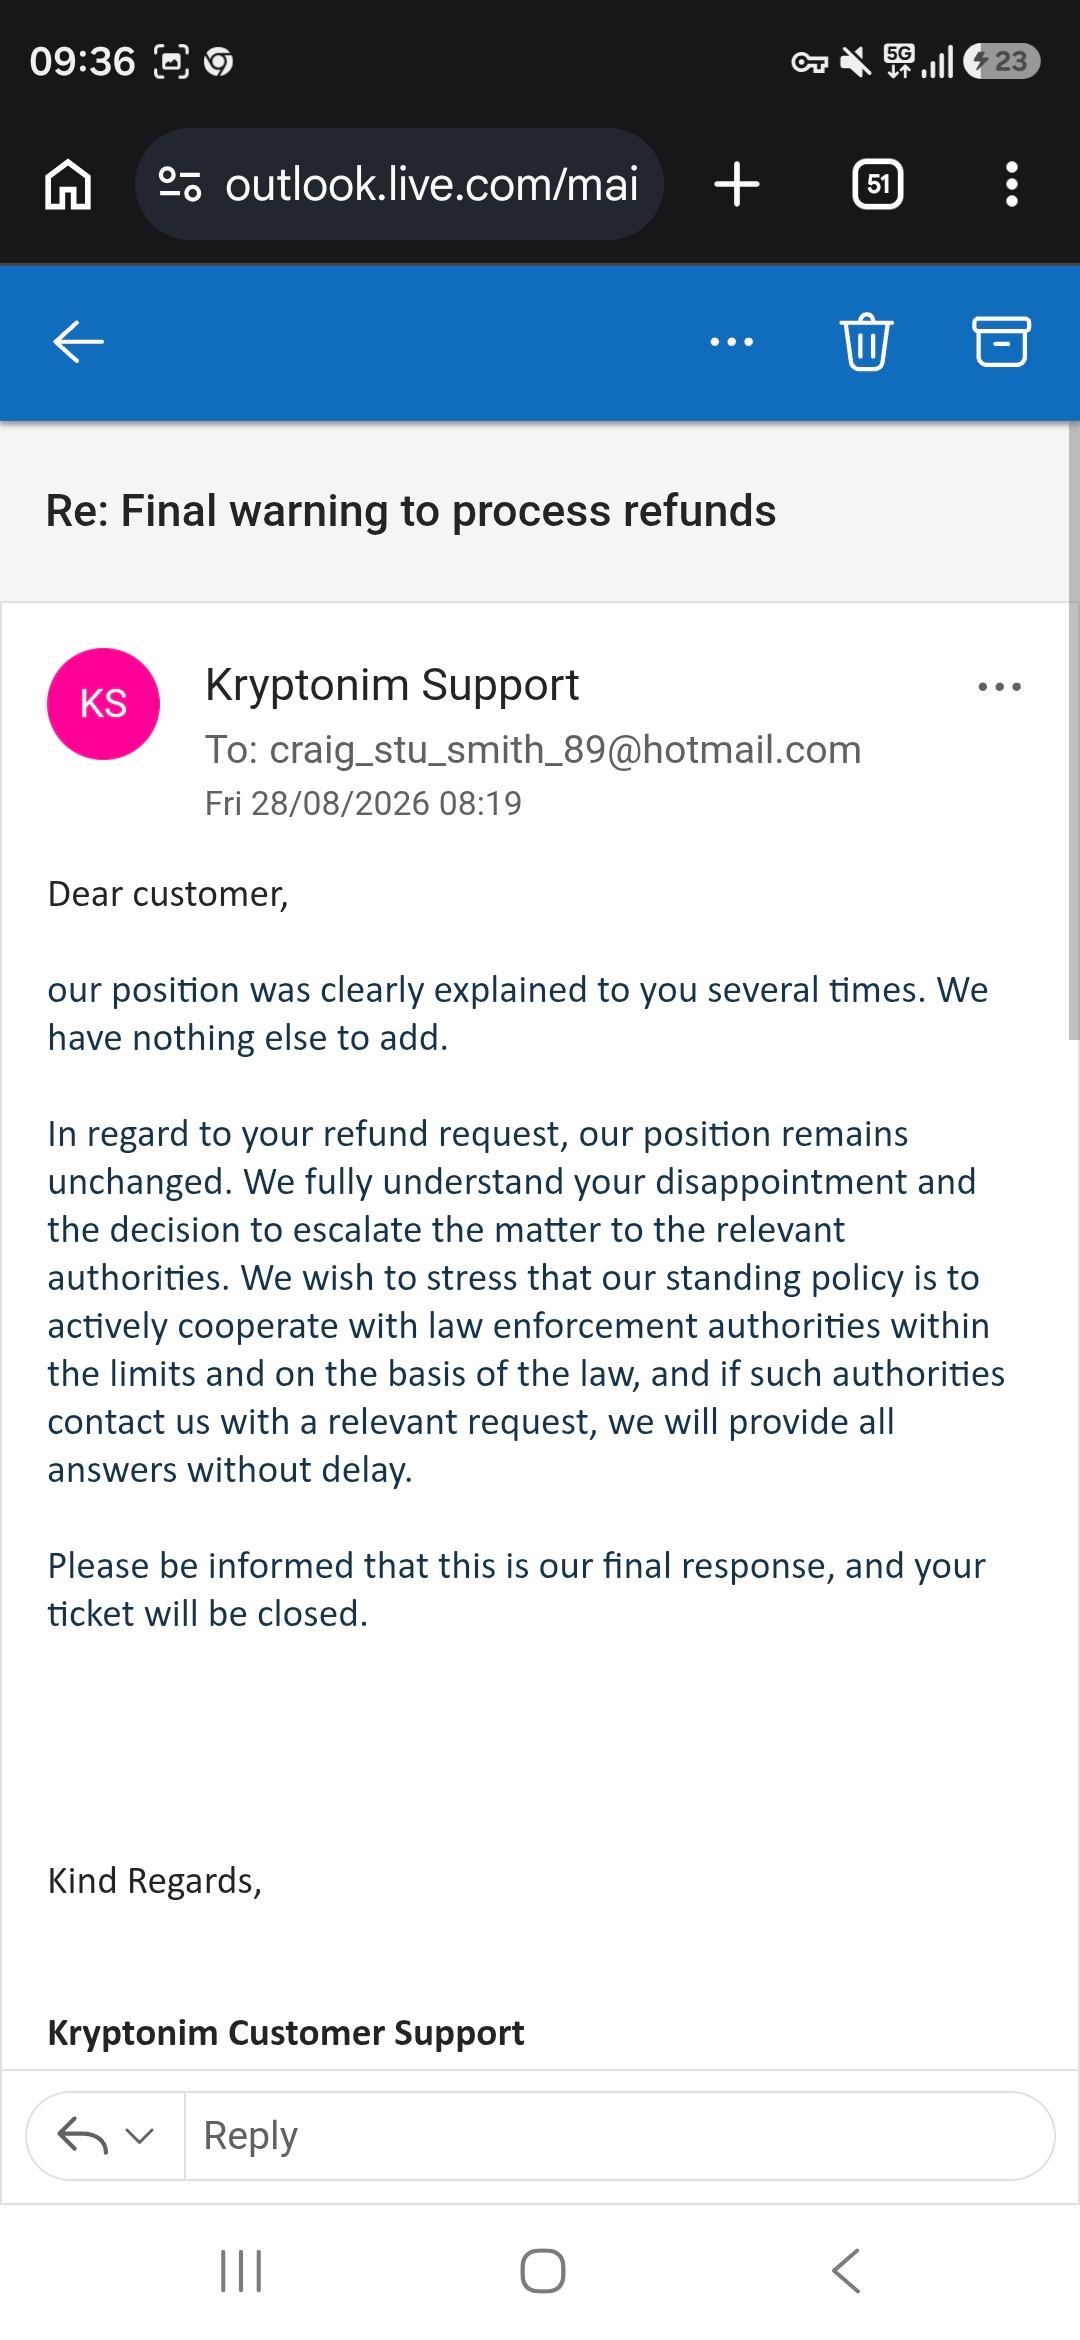
Task: Archive the email using the archive icon
Action: pyautogui.click(x=1001, y=342)
